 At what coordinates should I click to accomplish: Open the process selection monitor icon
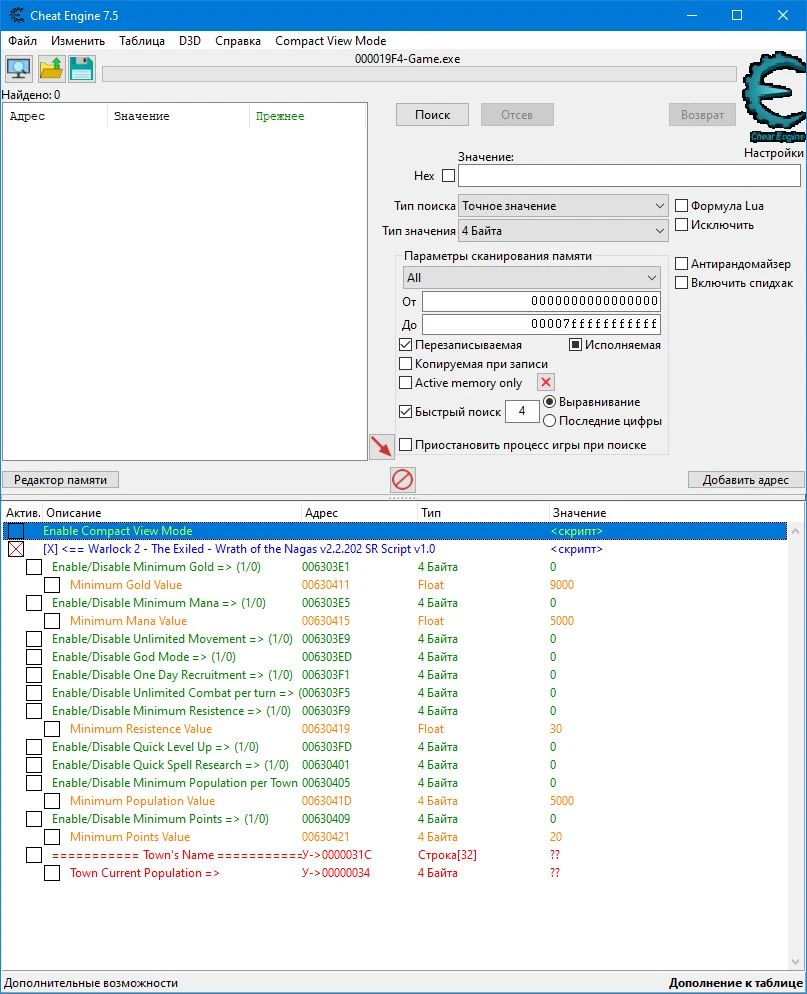coord(19,68)
